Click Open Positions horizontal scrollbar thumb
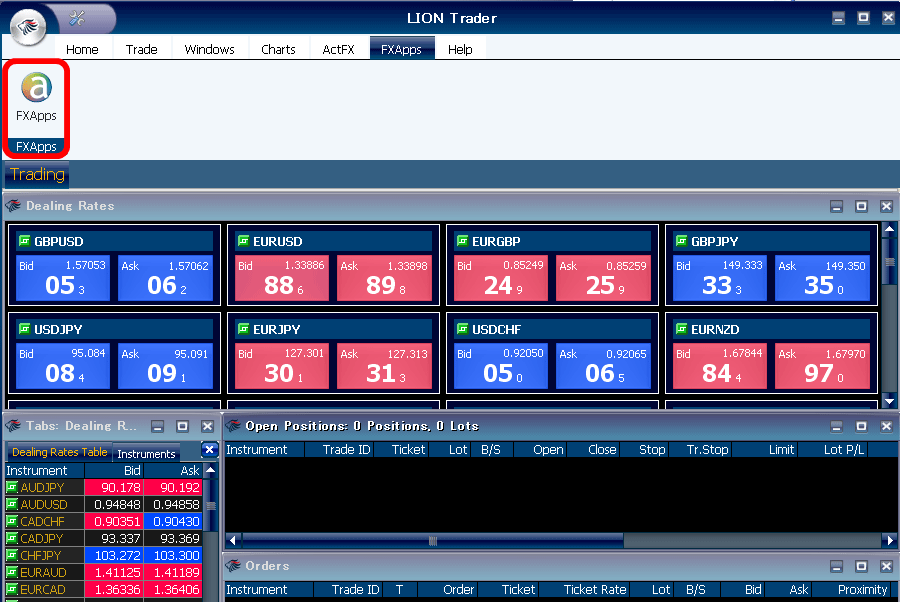The height and width of the screenshot is (602, 900). 432,540
